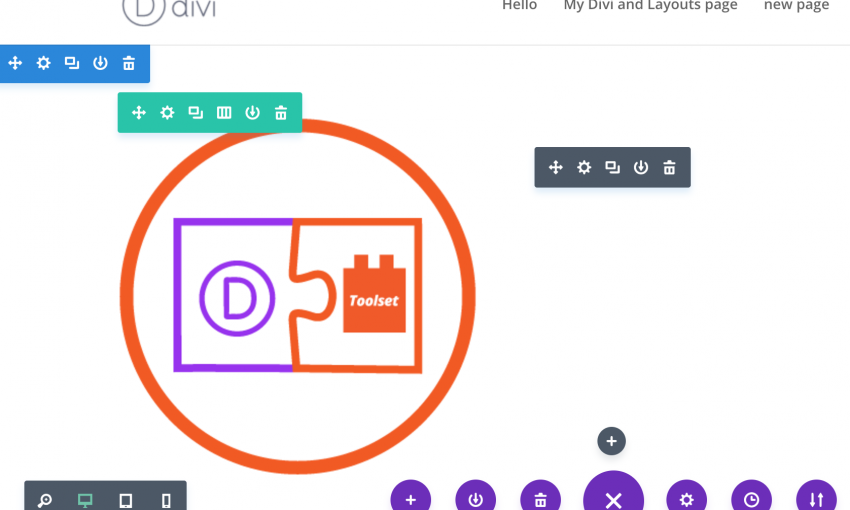Viewport: 850px width, 510px height.
Task: Change column structure in the green row toolbar
Action: (224, 112)
